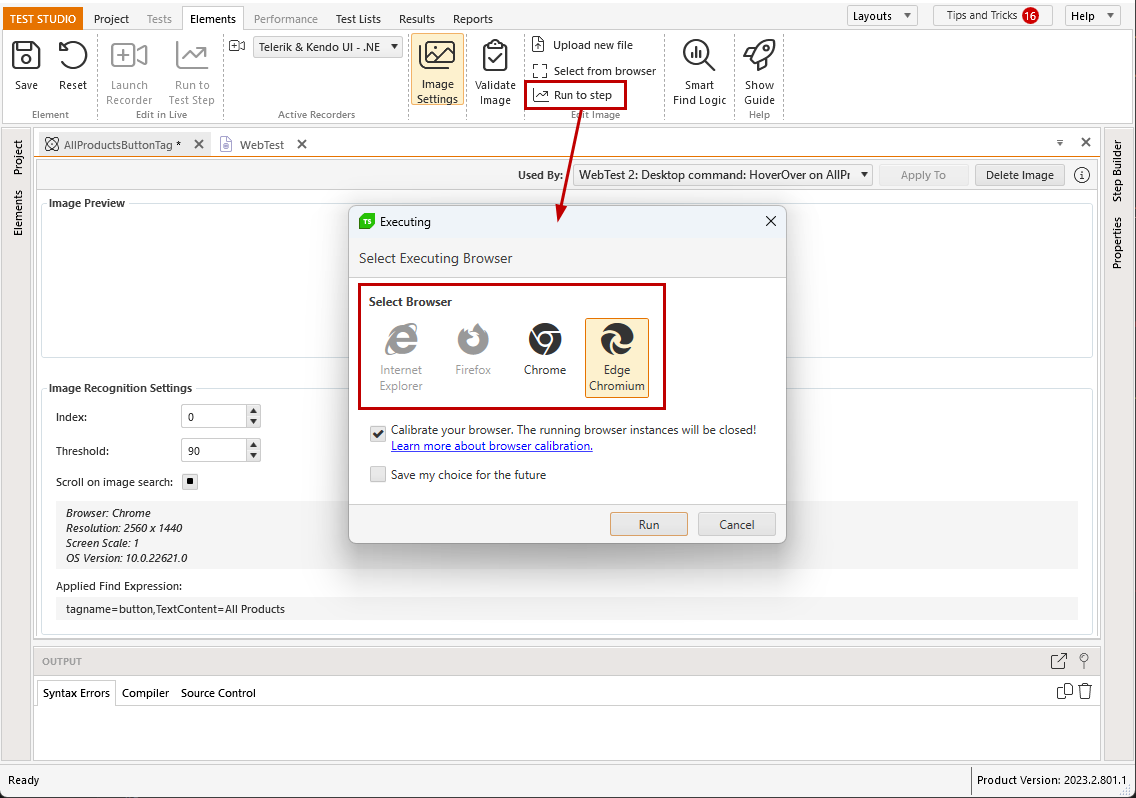Close the AllProductsButtonTag tab
Image resolution: width=1136 pixels, height=798 pixels.
coord(199,144)
